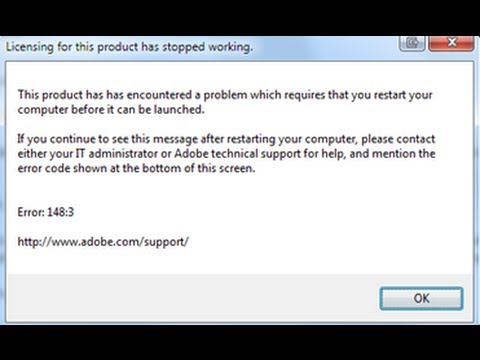Click the OK button
Image resolution: width=480 pixels, height=360 pixels.
coord(421,298)
